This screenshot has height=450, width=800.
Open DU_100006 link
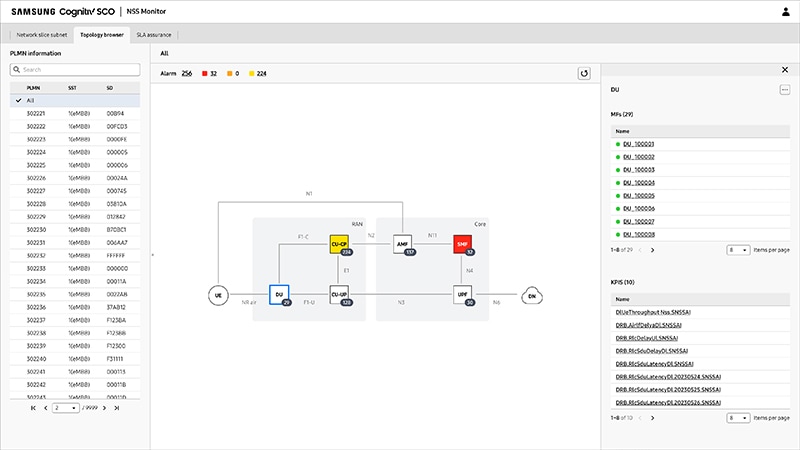click(x=638, y=209)
